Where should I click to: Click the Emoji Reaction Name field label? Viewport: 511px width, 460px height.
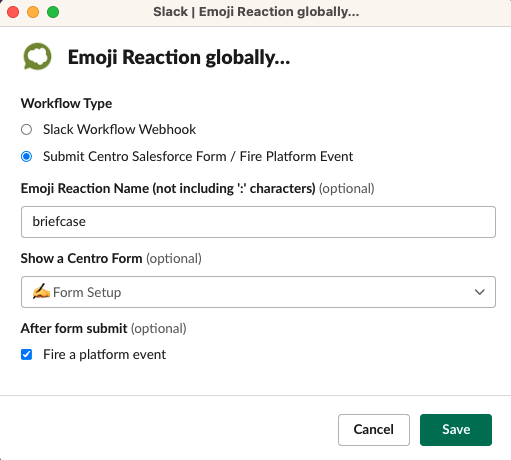[168, 188]
